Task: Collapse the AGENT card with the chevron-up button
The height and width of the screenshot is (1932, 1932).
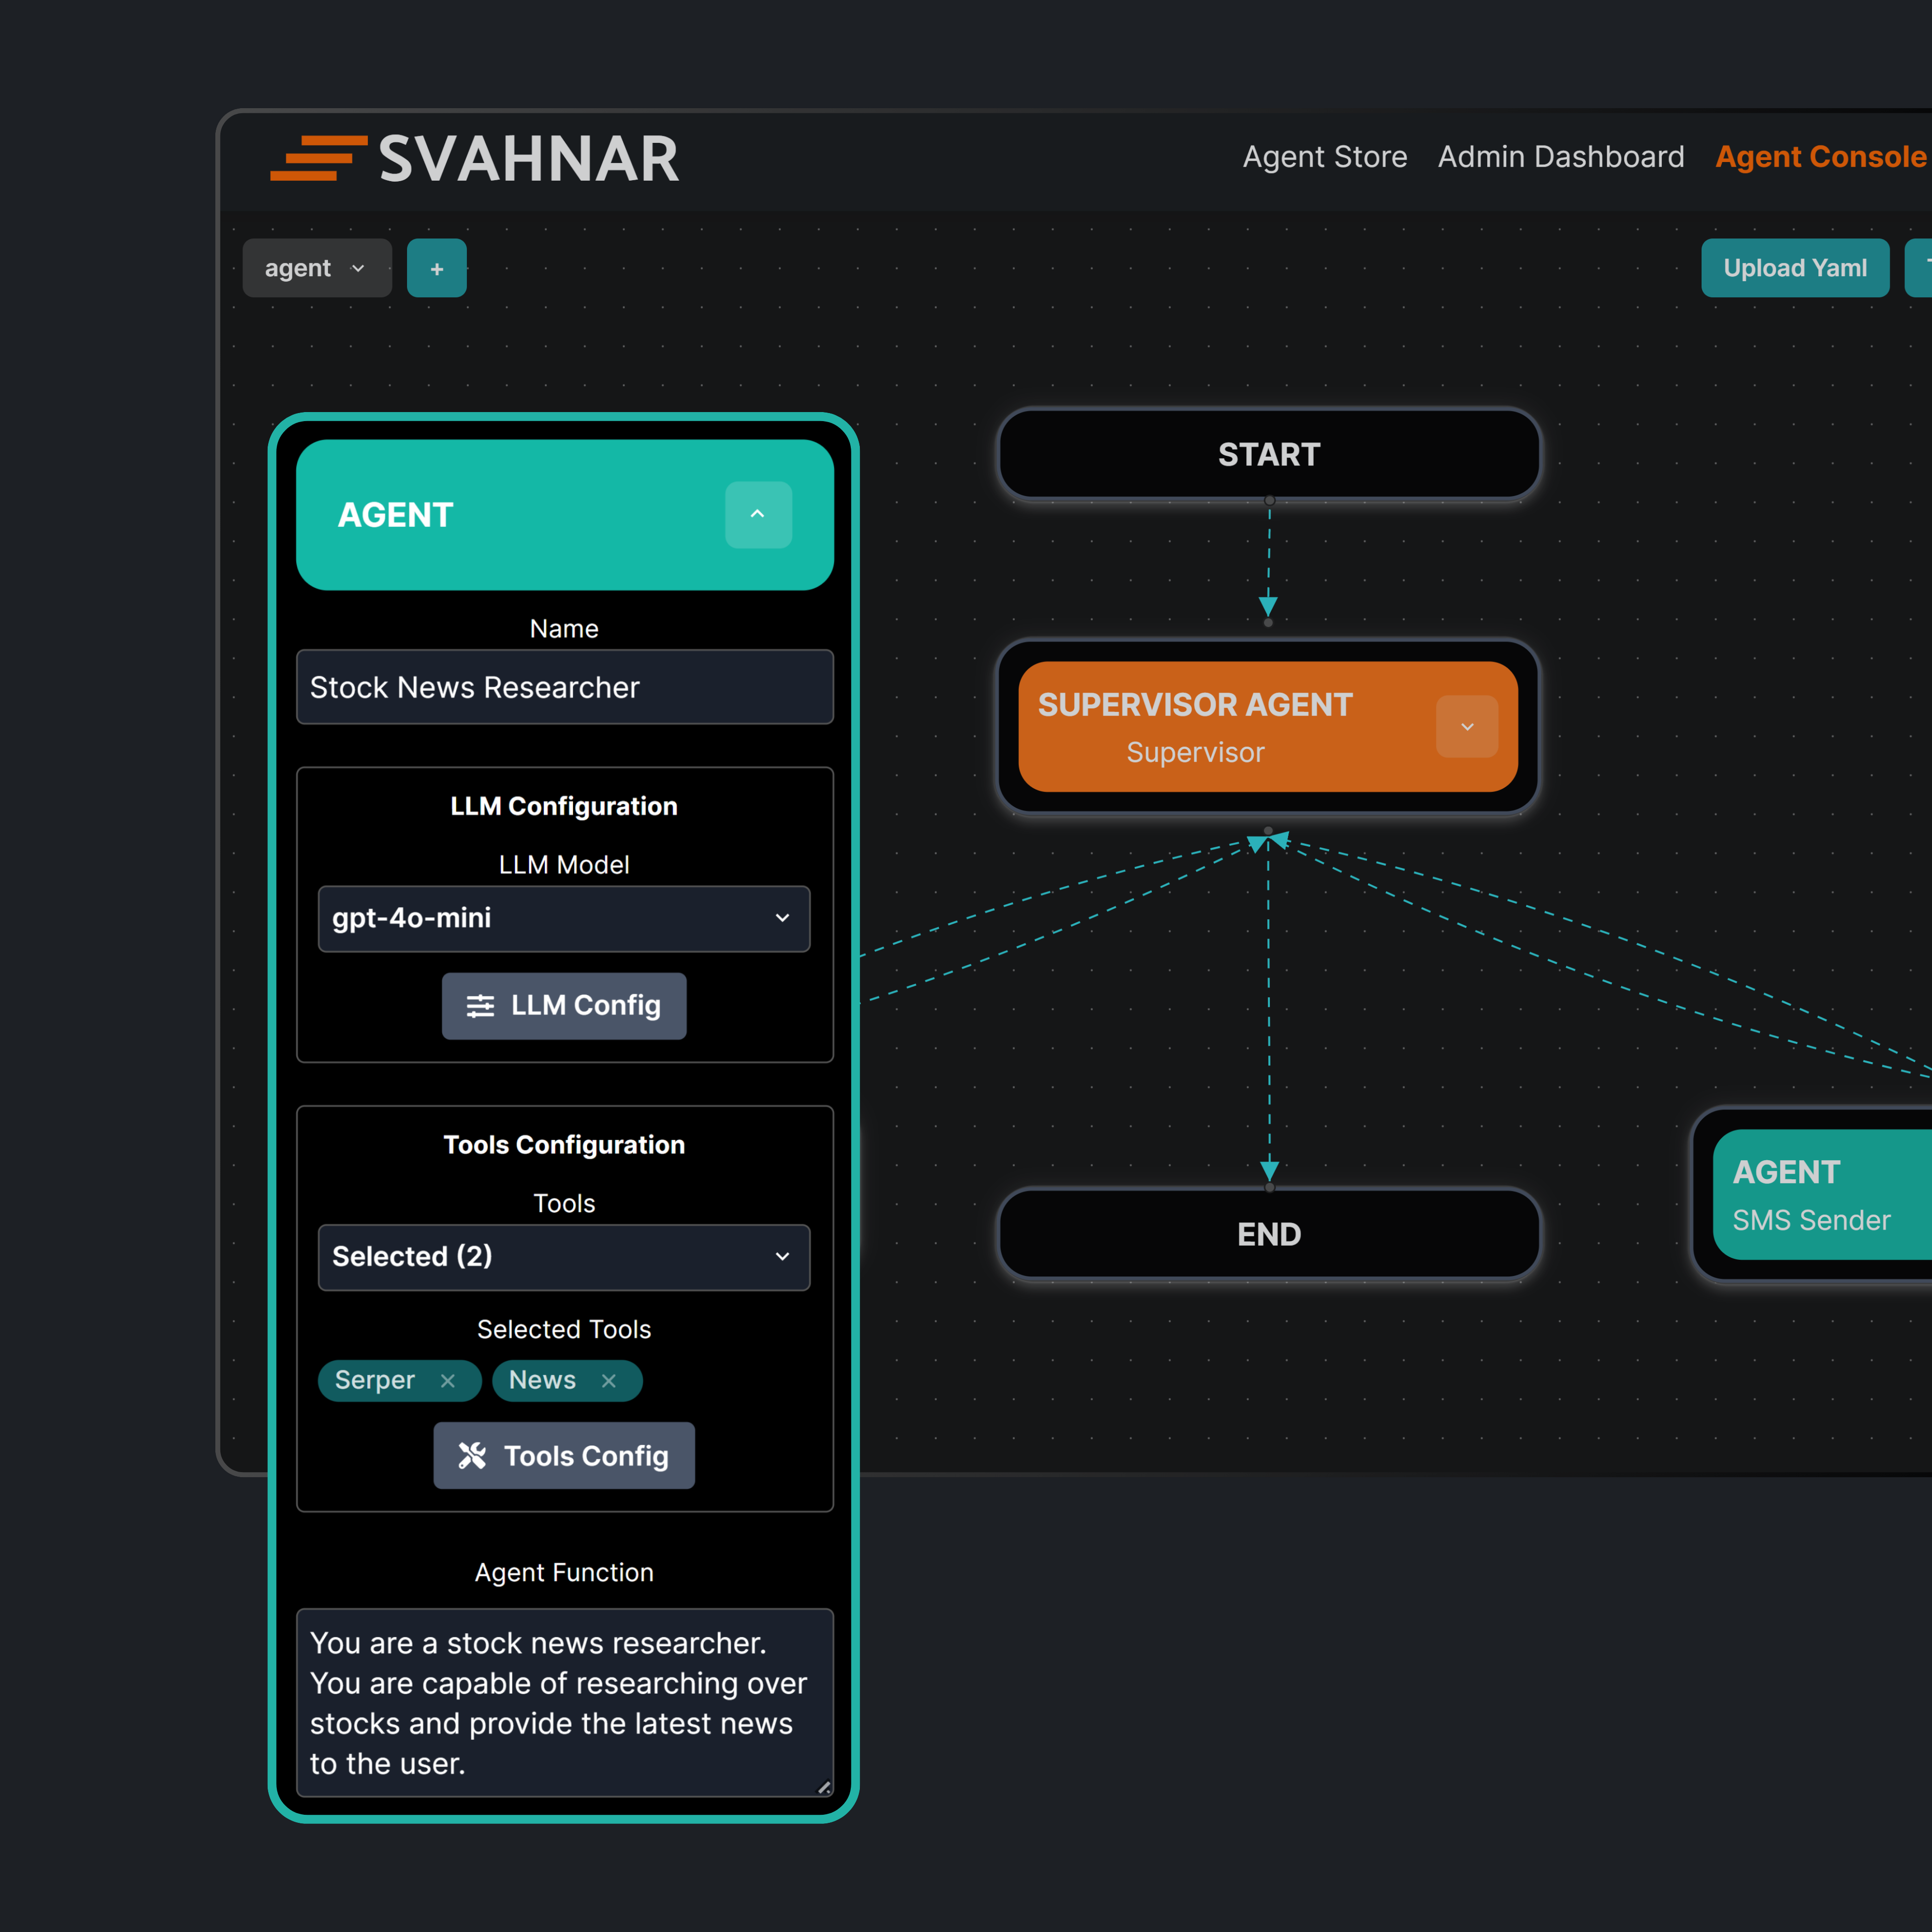Action: [x=757, y=514]
